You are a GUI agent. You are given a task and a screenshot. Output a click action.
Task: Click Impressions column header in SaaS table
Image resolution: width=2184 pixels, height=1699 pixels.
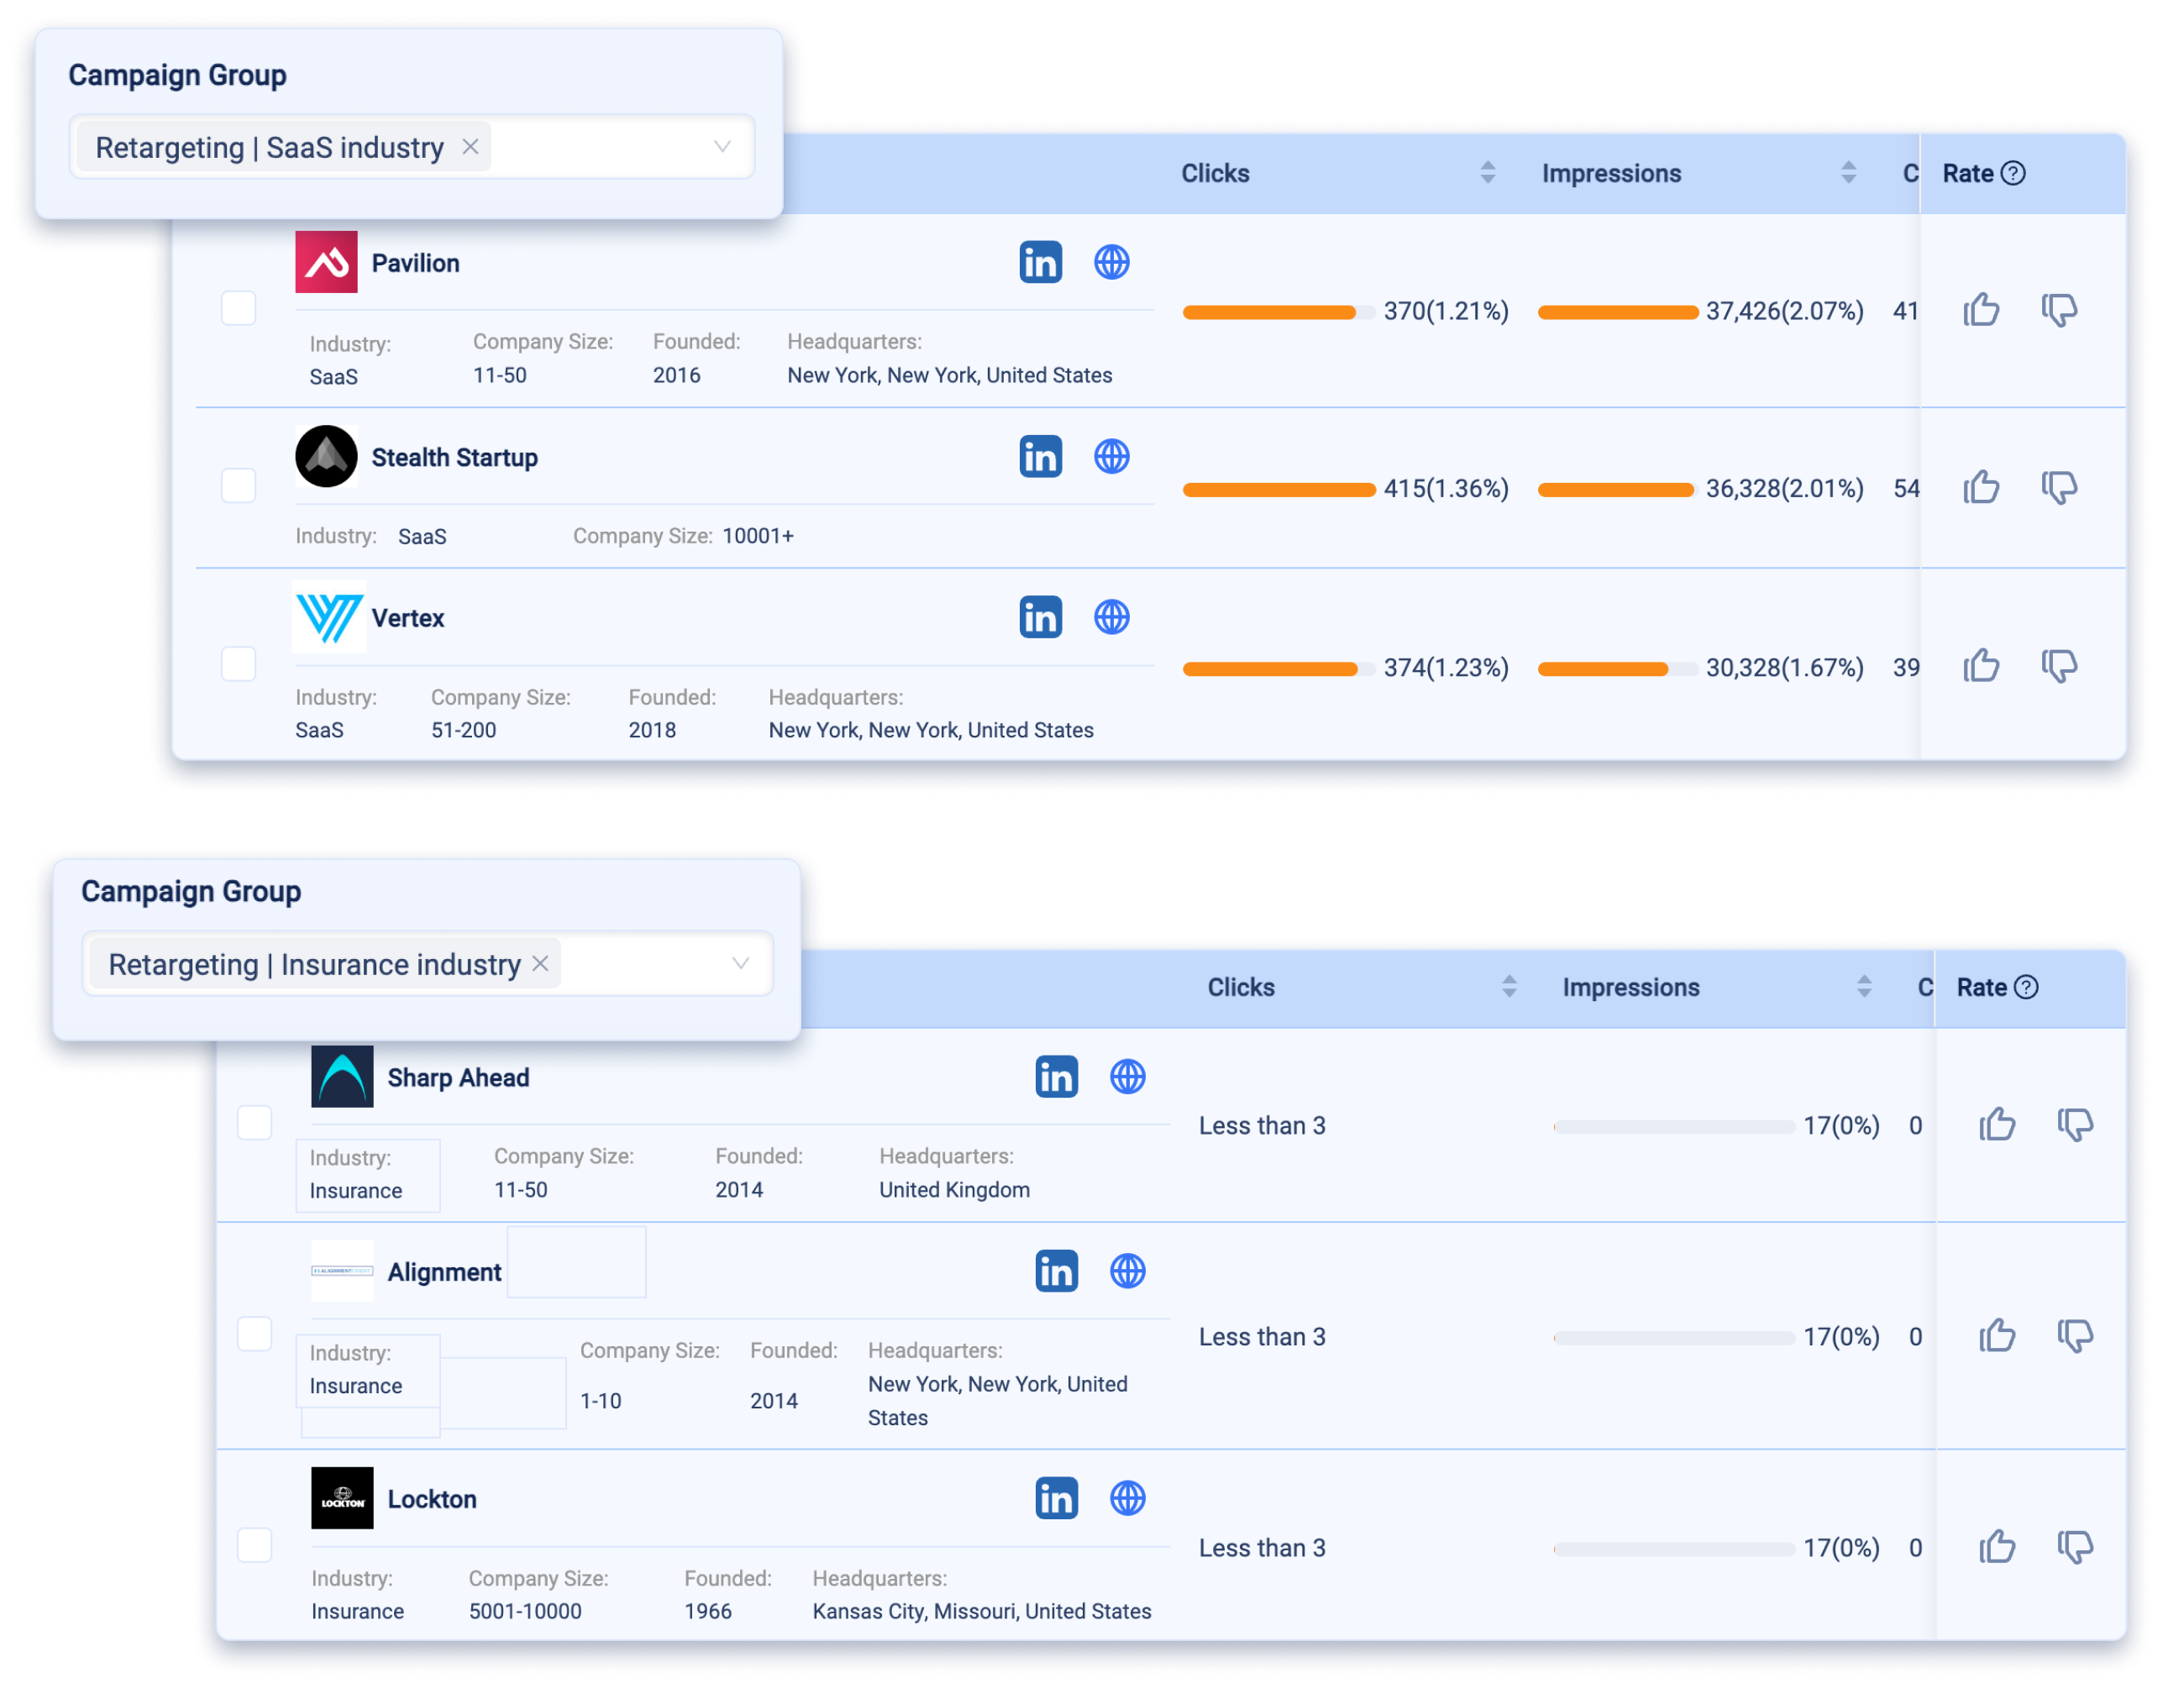[x=1611, y=173]
